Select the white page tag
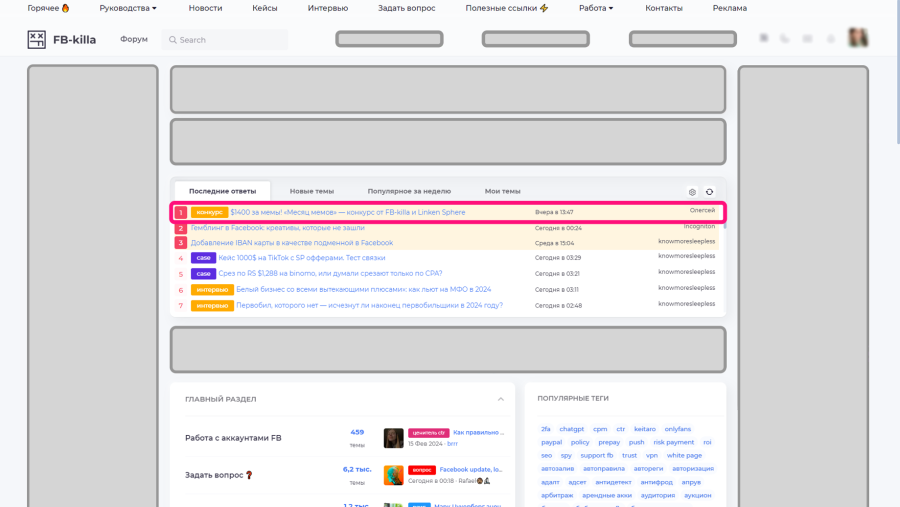The width and height of the screenshot is (900, 507). 684,455
